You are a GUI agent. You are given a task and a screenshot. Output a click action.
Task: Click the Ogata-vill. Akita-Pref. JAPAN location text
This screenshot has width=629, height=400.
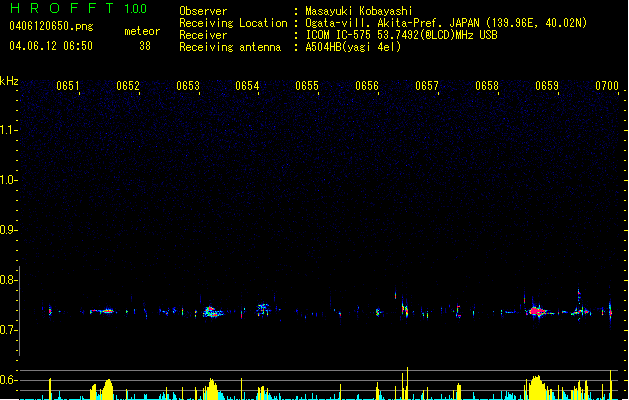tap(446, 23)
